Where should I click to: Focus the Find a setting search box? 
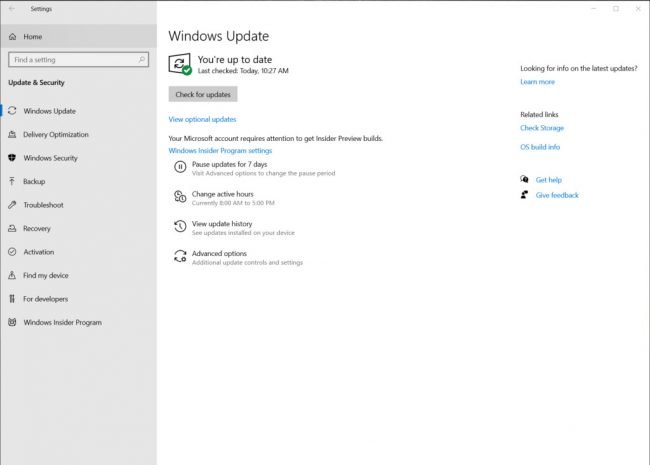coord(78,60)
